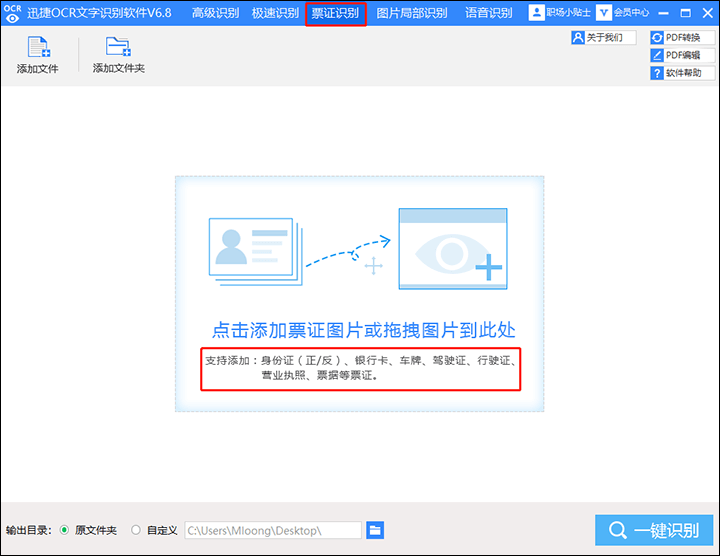Click the 一键识别 recognize button
720x556 pixels.
654,530
